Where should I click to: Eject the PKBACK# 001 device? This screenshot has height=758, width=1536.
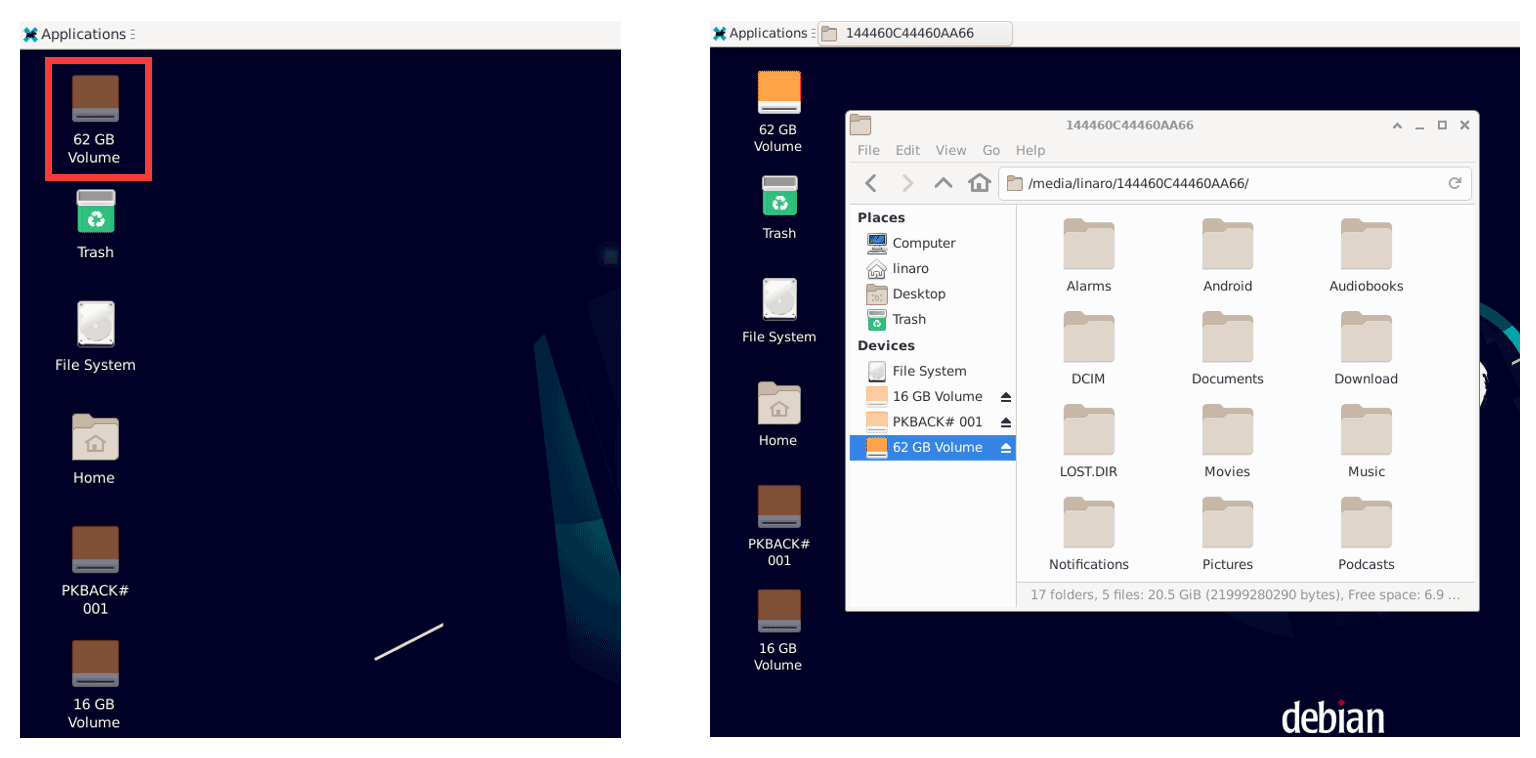(x=1006, y=422)
